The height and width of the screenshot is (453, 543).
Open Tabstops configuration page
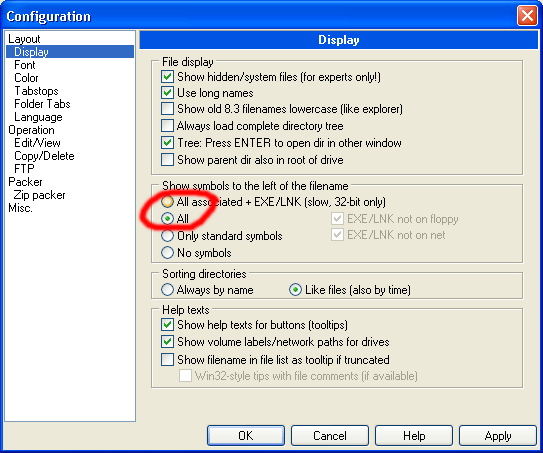36,91
